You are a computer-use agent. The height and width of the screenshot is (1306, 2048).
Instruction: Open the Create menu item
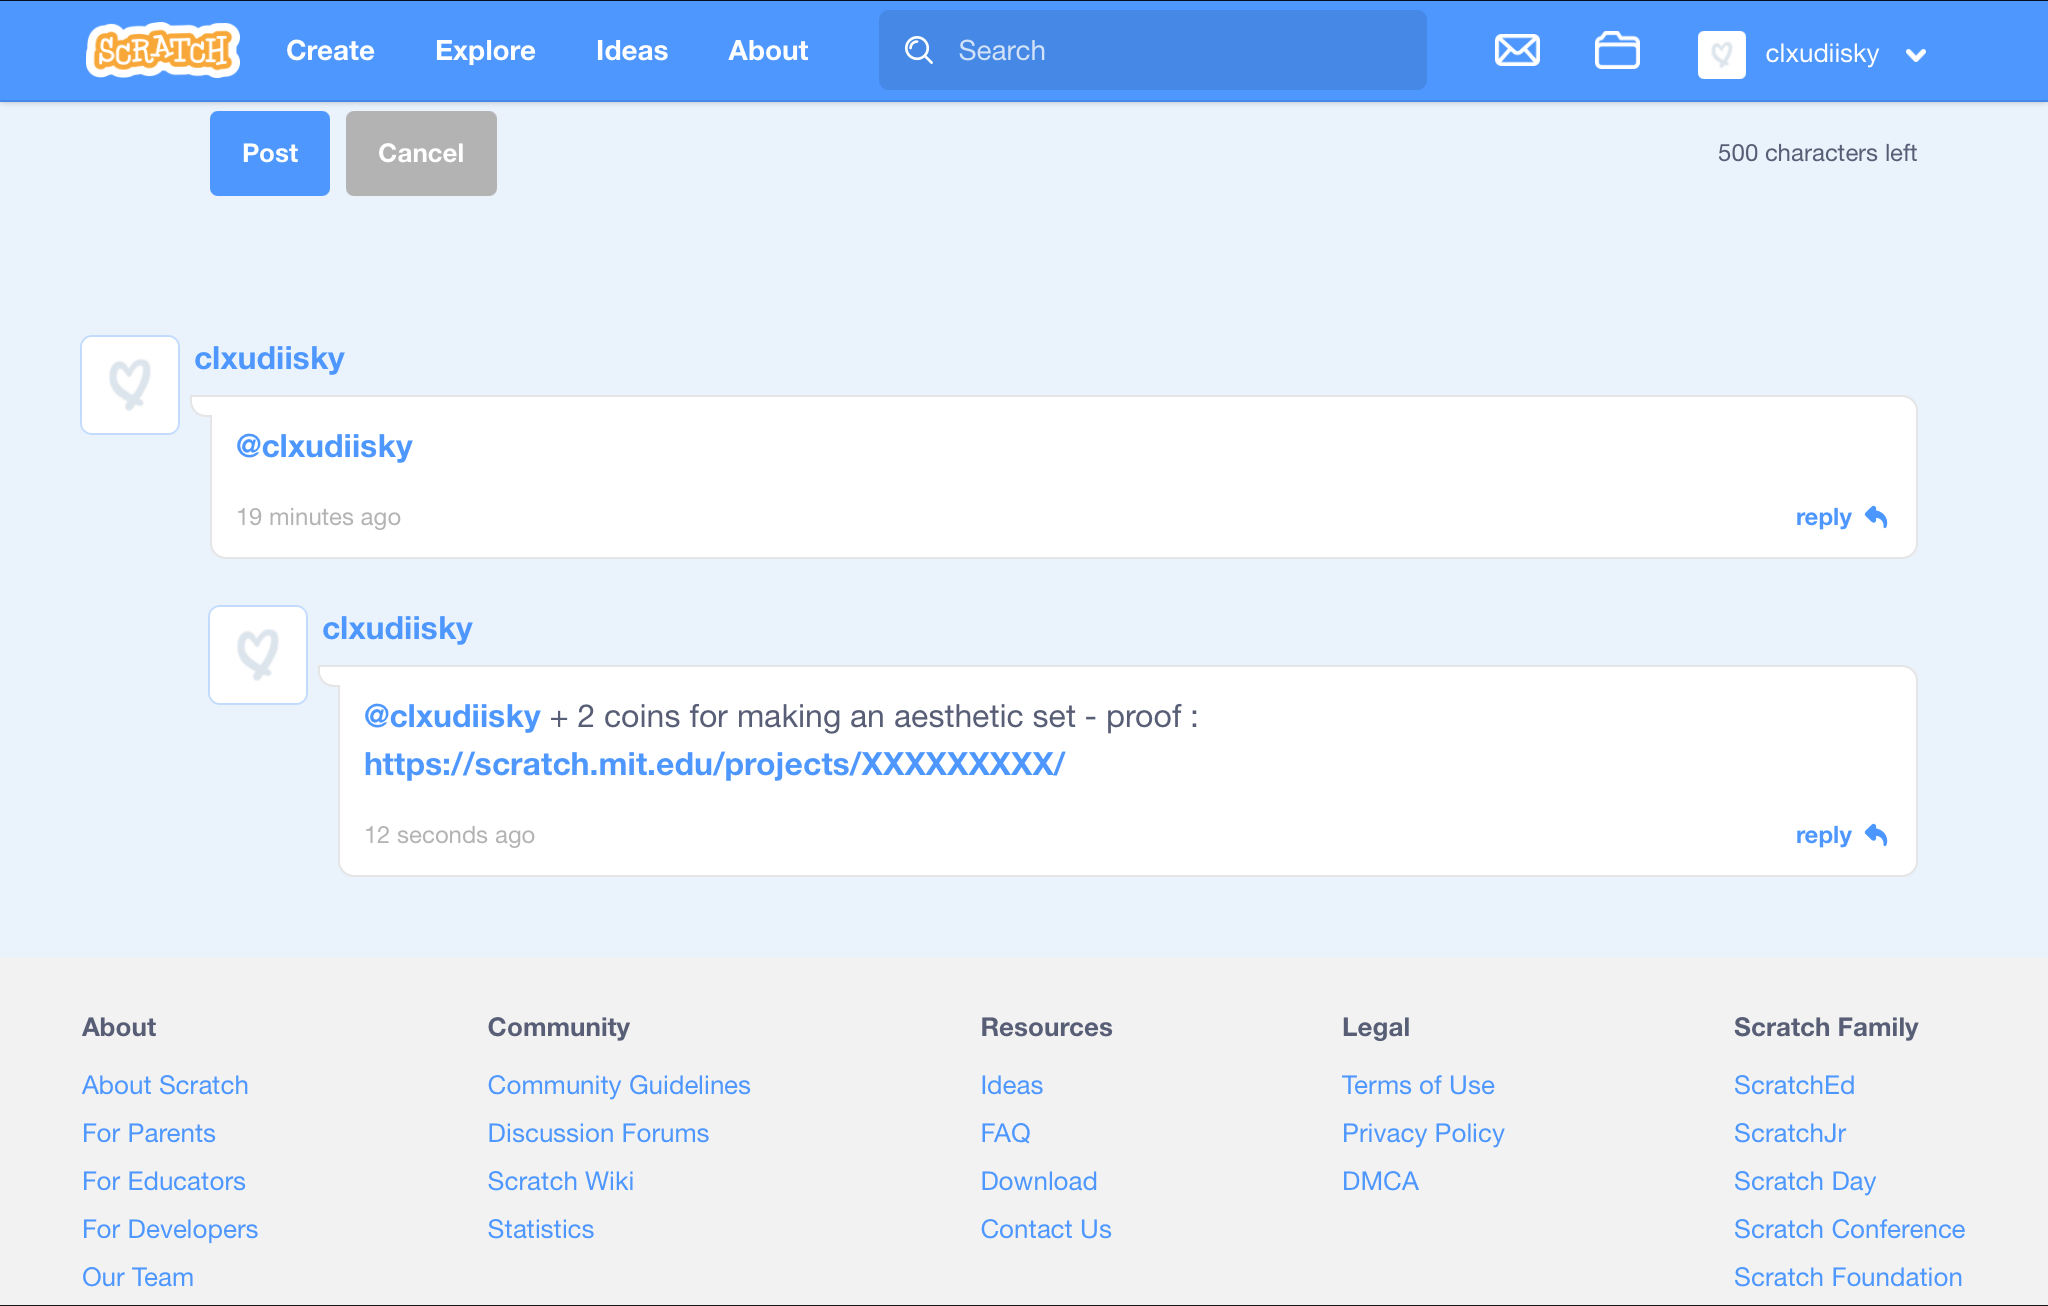330,50
